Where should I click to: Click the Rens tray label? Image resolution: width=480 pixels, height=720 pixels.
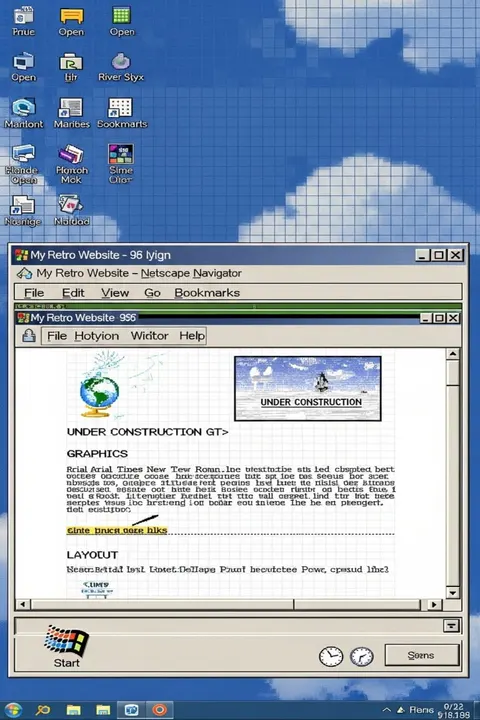click(421, 710)
